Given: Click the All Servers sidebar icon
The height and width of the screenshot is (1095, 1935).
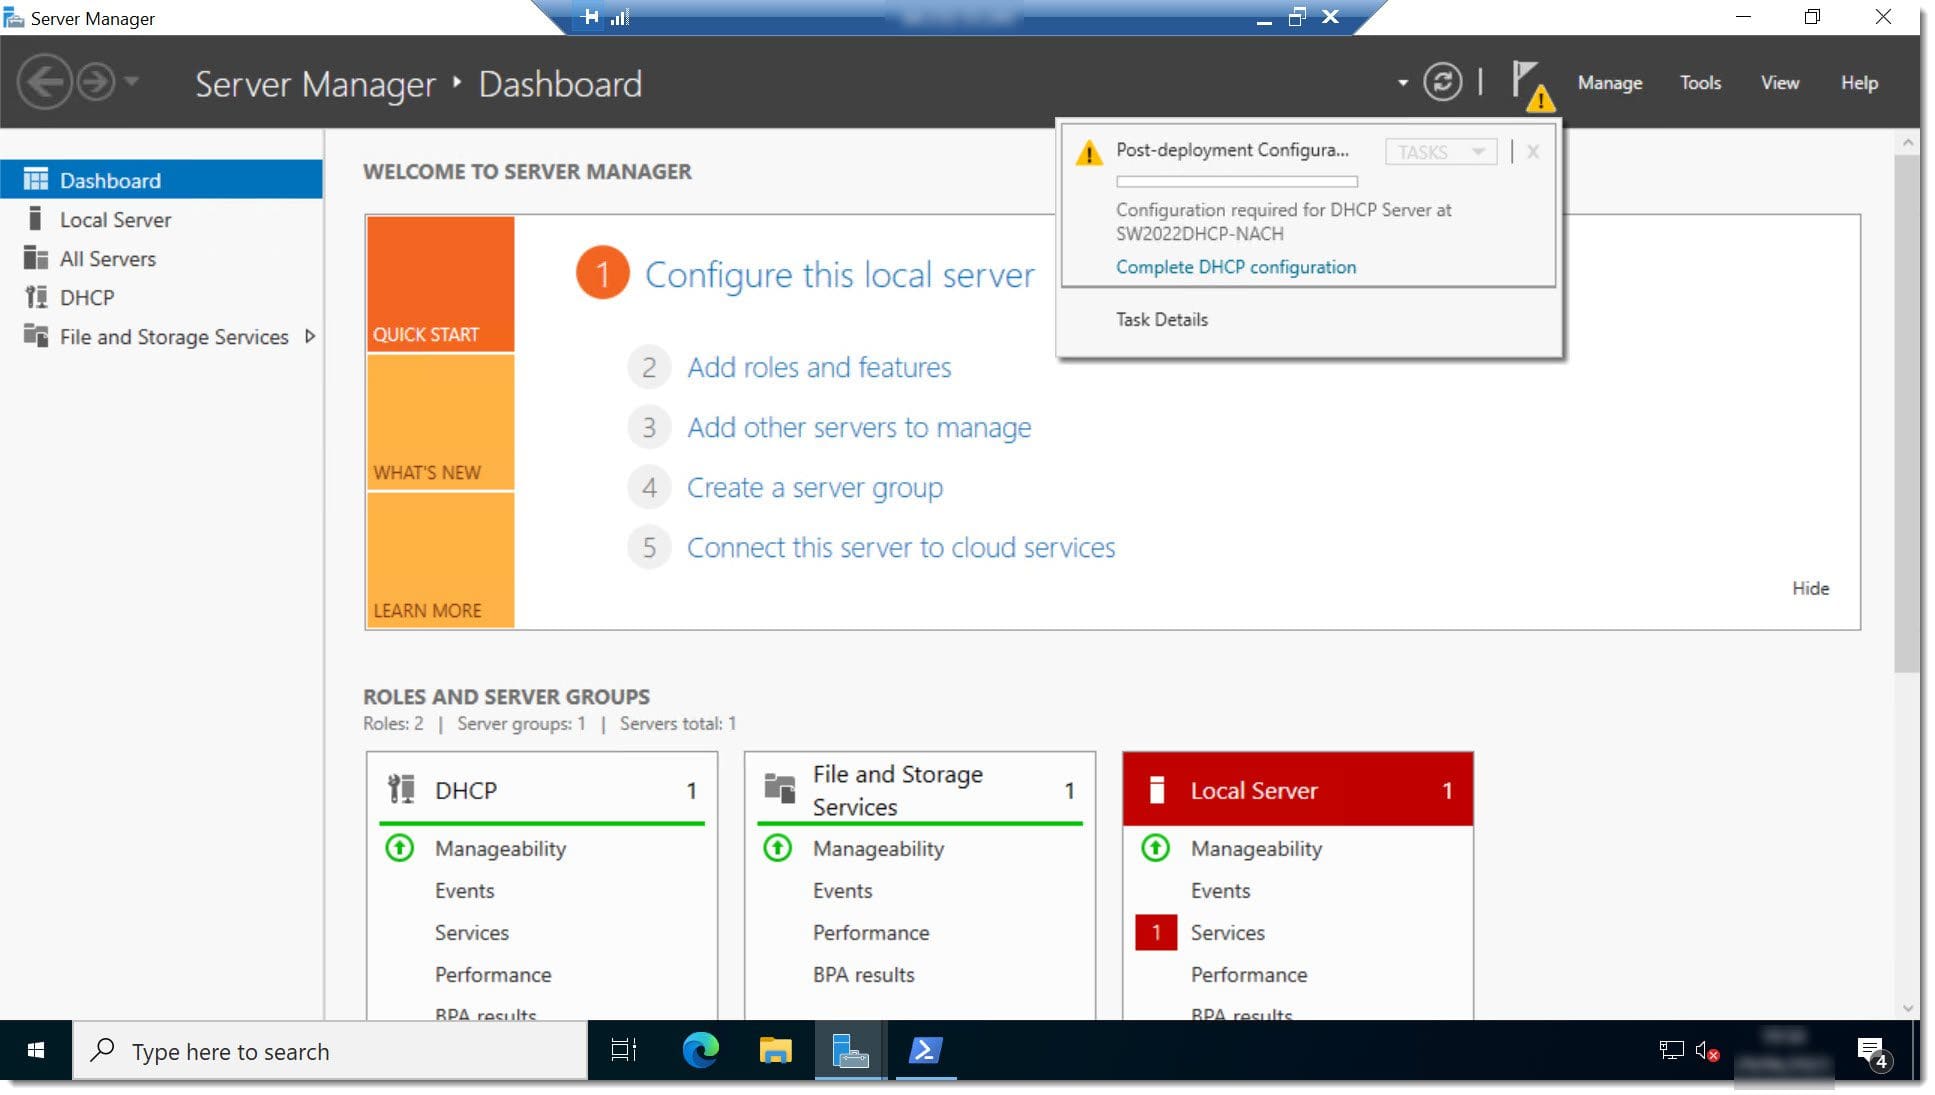Looking at the screenshot, I should [x=36, y=257].
